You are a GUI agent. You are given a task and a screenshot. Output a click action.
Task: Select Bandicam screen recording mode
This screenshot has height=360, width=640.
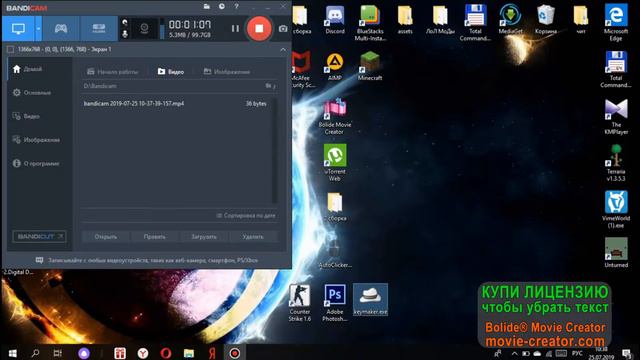[18, 29]
